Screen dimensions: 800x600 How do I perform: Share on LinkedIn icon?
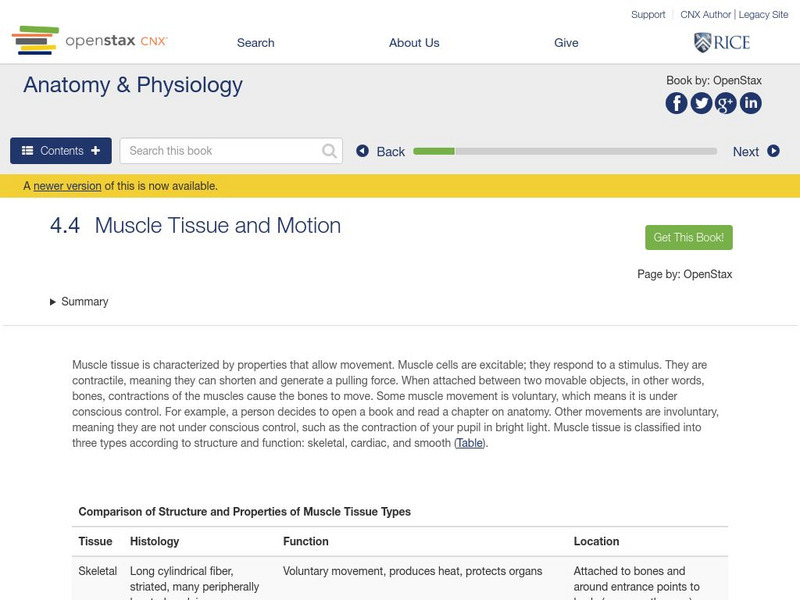[x=751, y=102]
